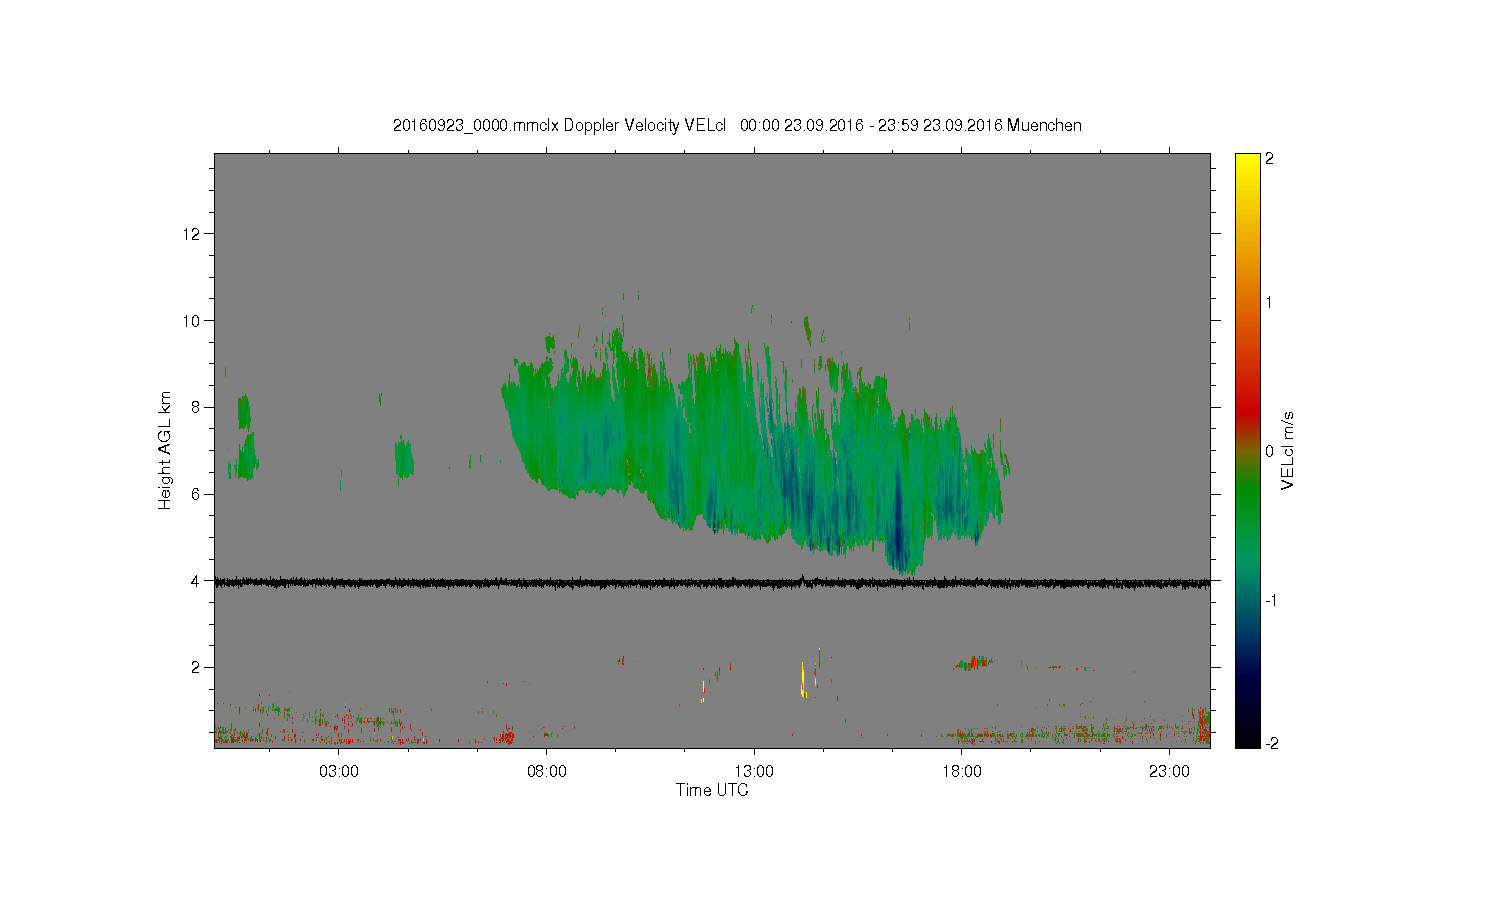Click the green section of the colorbar
1500x900 pixels.
1247,500
